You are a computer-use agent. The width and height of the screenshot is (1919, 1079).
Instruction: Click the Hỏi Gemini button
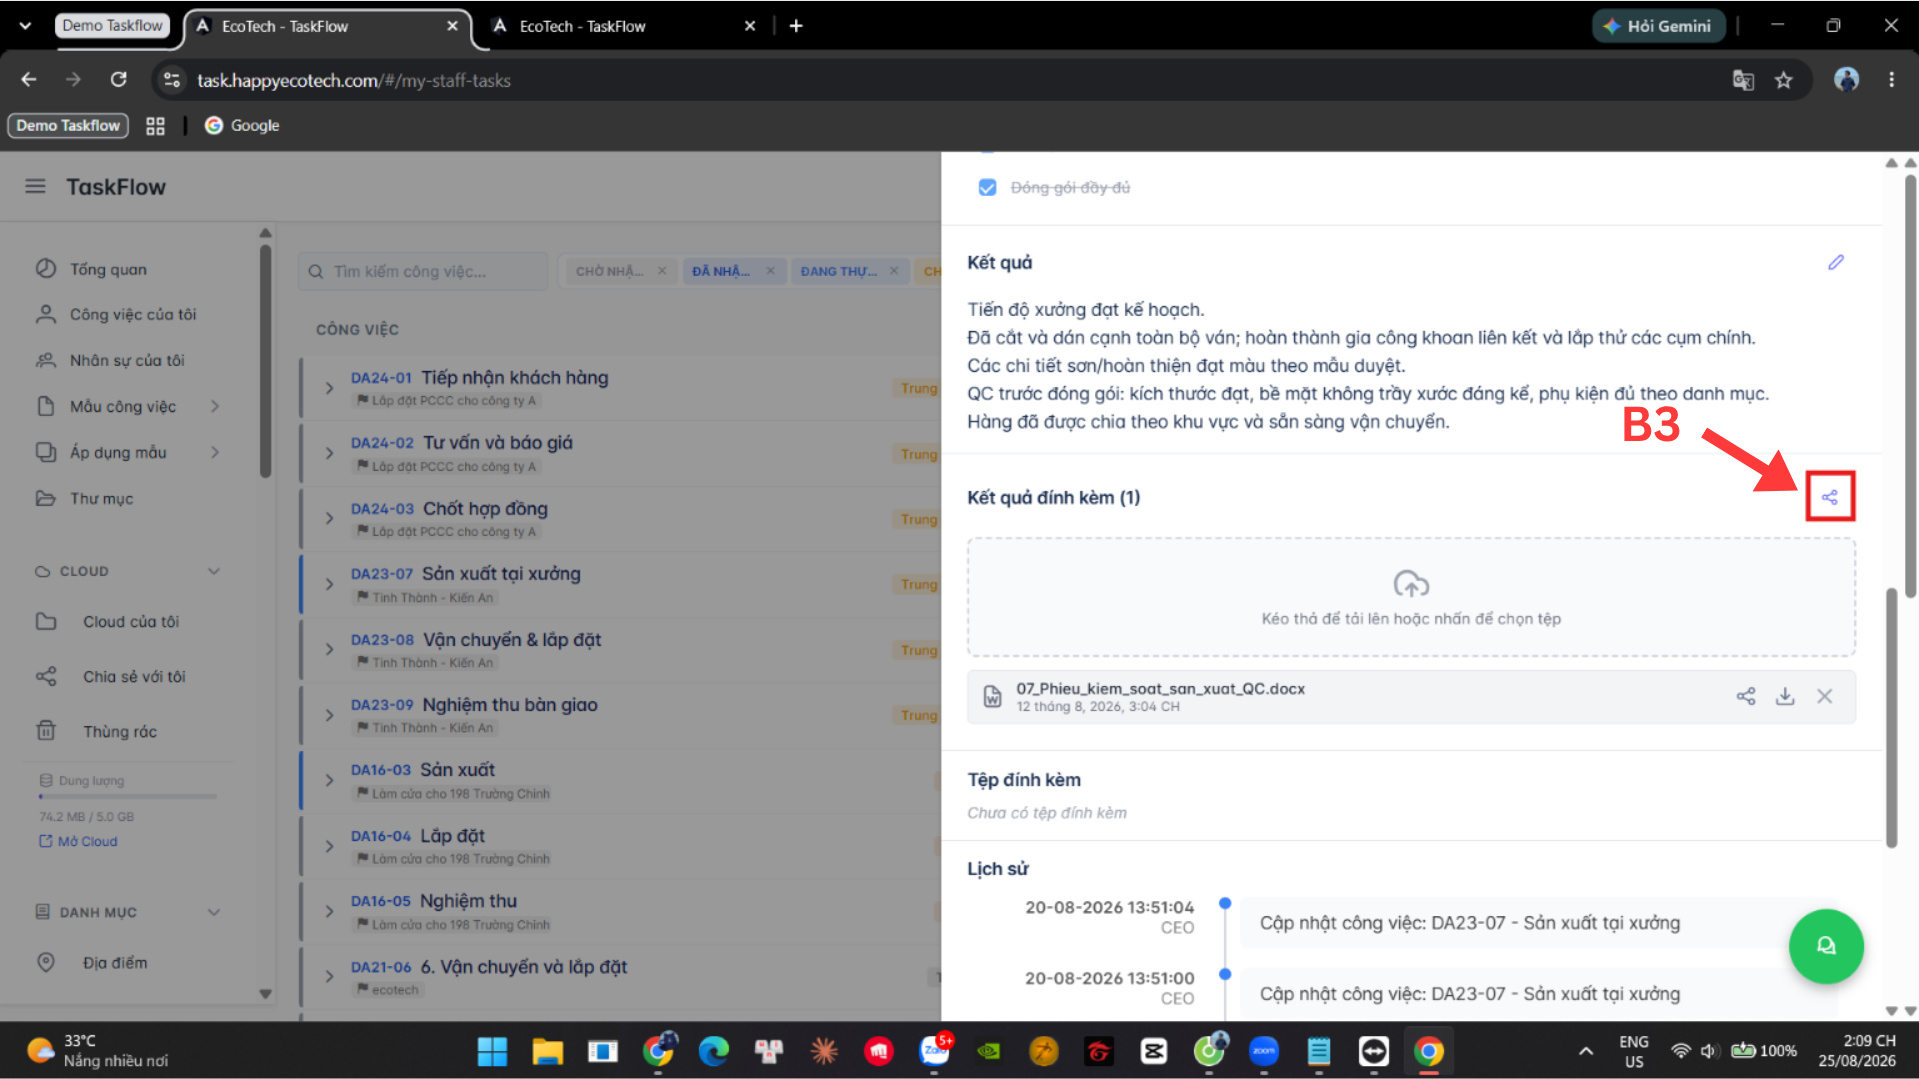click(x=1659, y=26)
